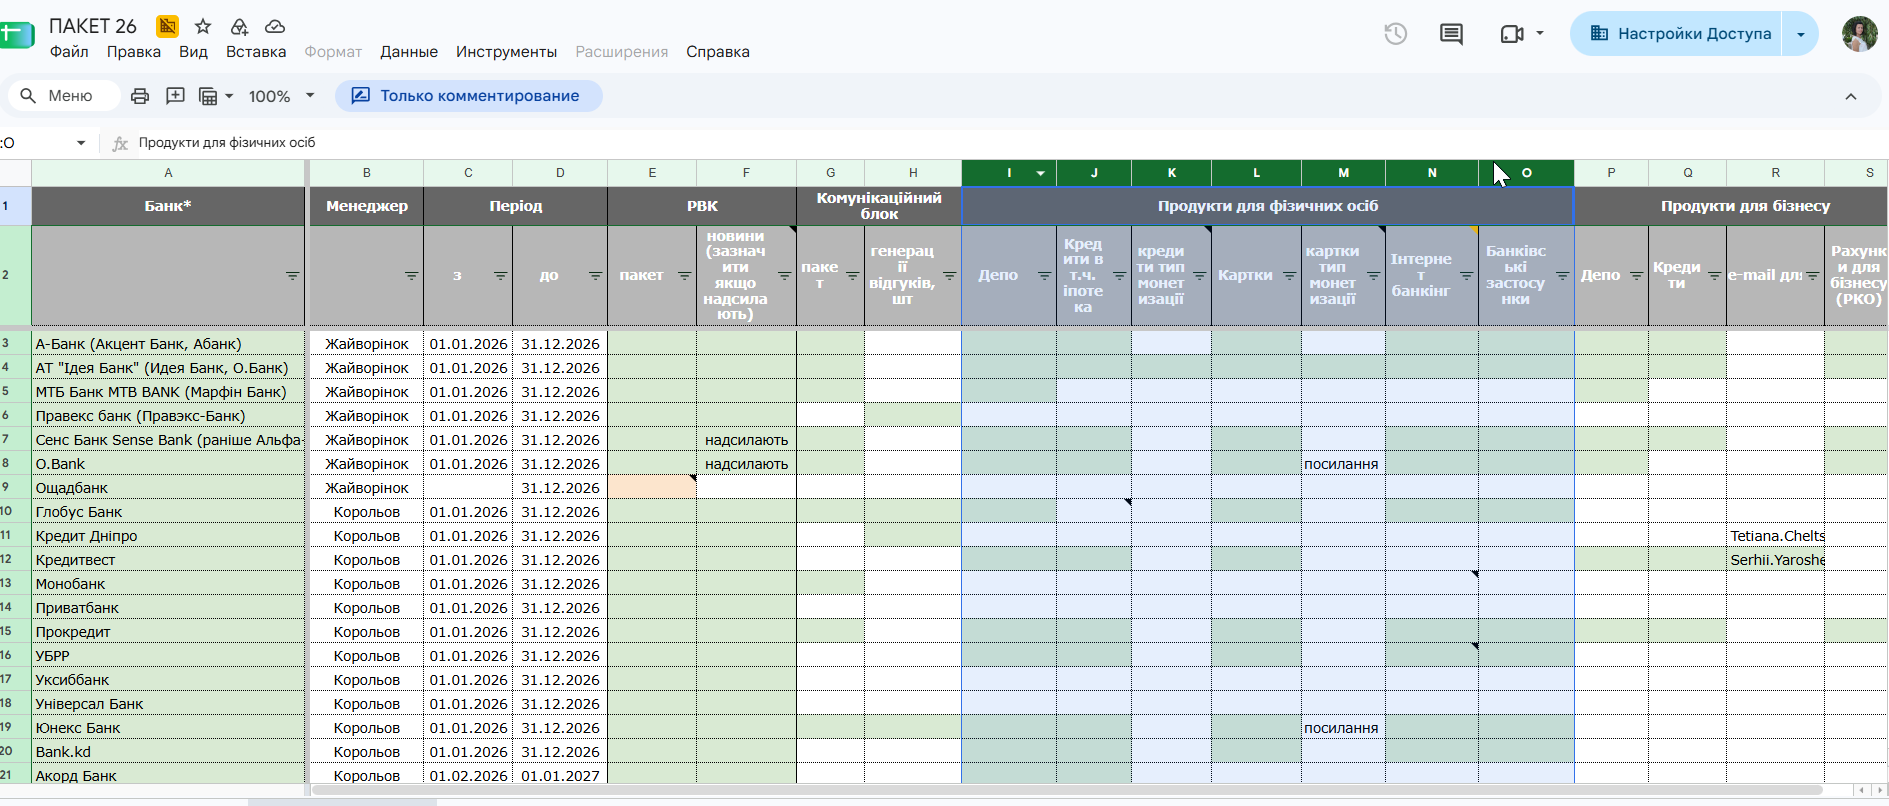Screen dimensions: 1889x806
Task: Open the Вставка menu
Action: click(256, 52)
